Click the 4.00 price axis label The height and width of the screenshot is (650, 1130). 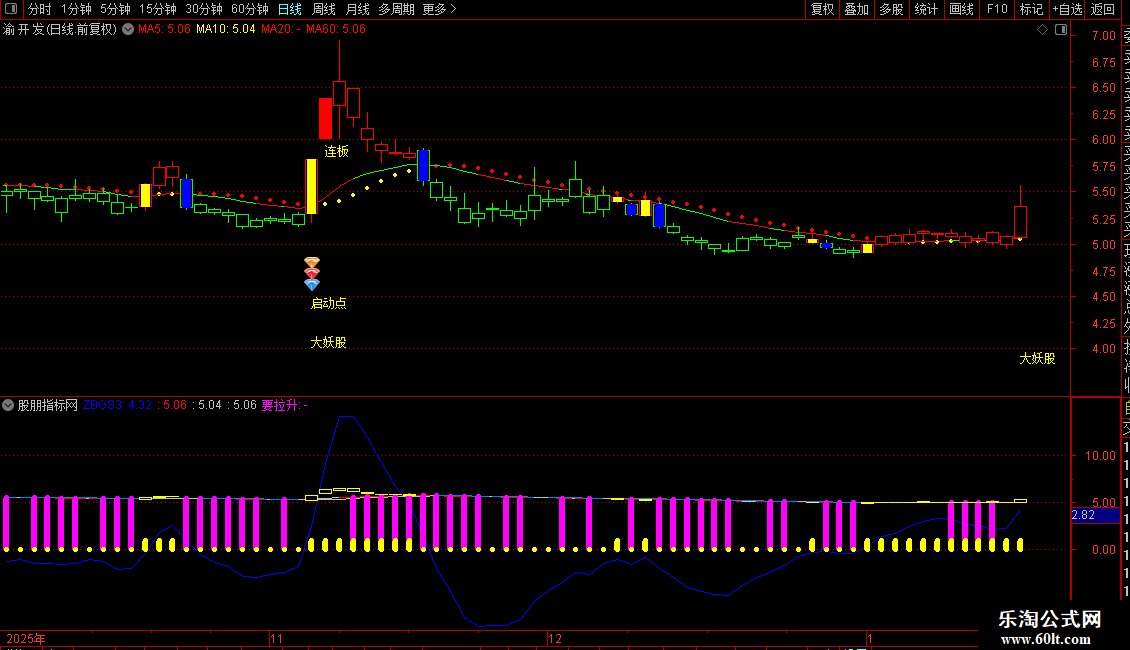[1103, 349]
